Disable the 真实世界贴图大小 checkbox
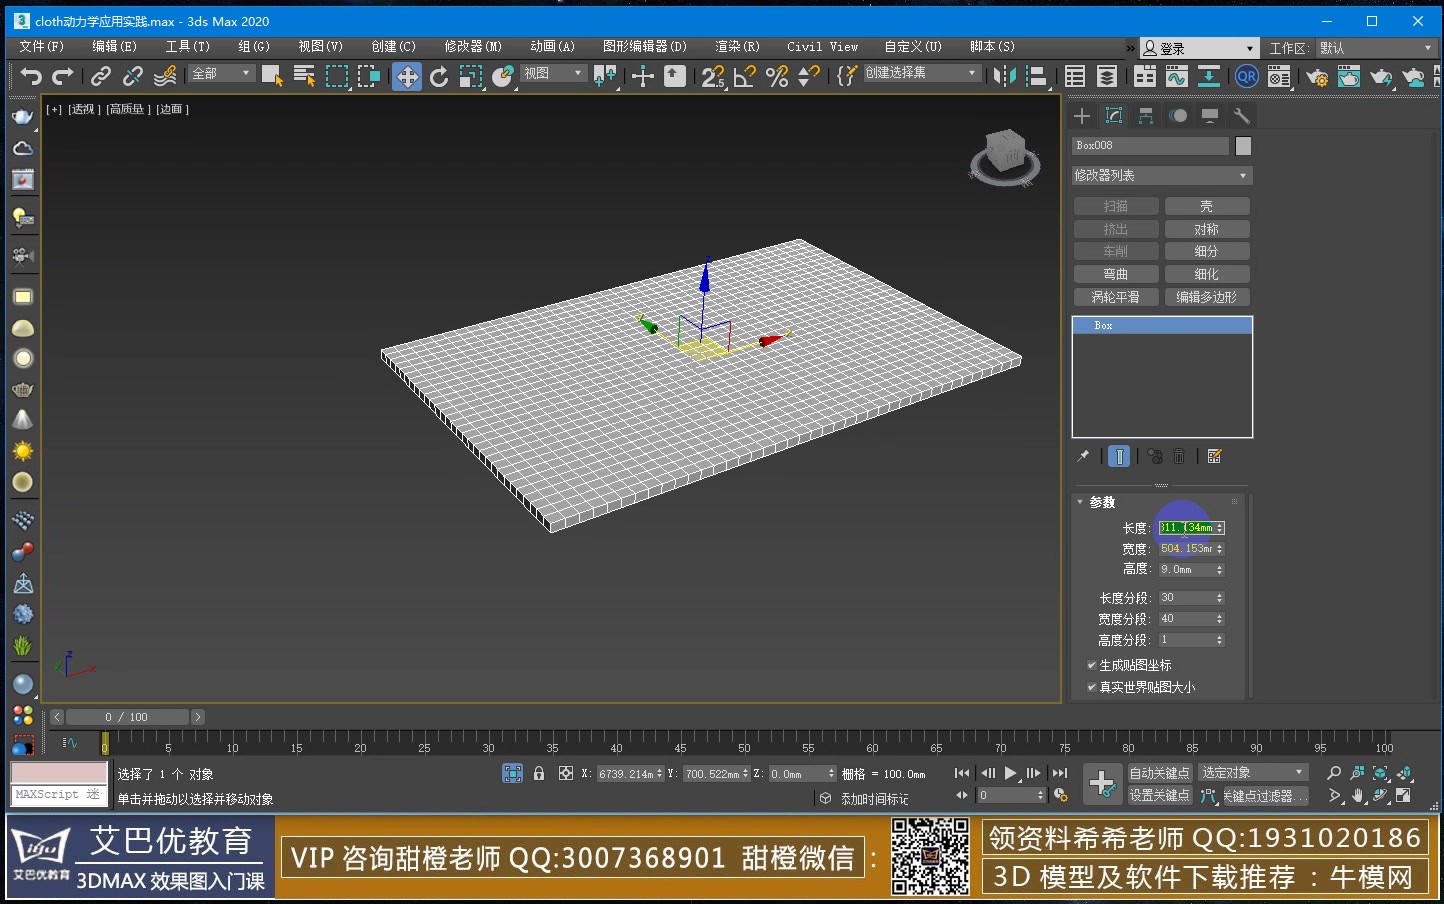 coord(1092,687)
